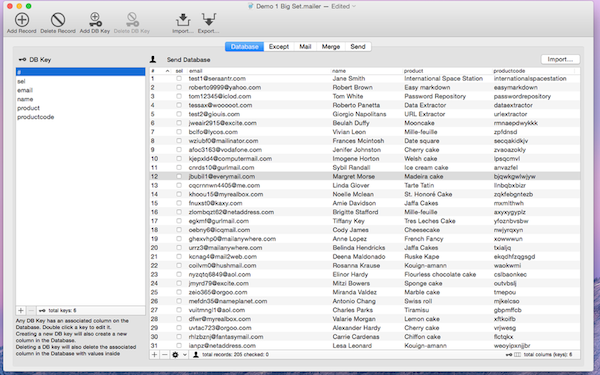Open the Export toolbar icon
The width and height of the screenshot is (600, 375).
(x=209, y=20)
